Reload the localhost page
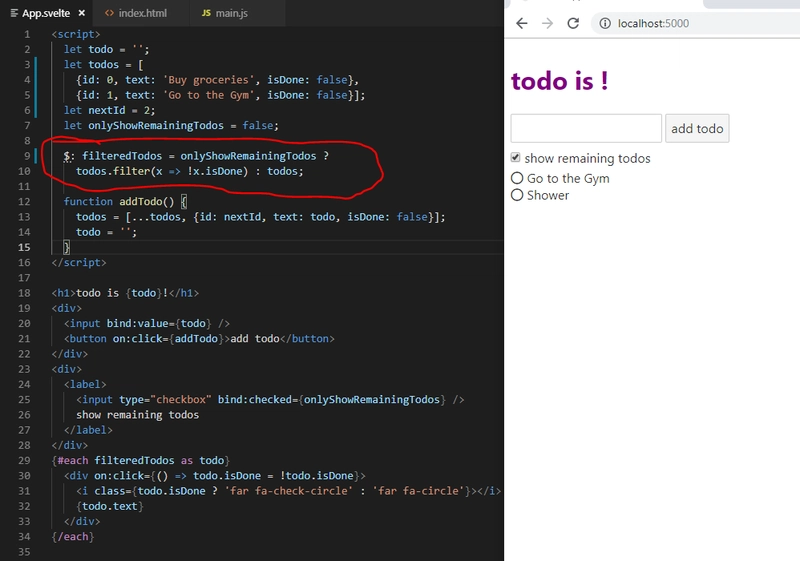Image resolution: width=800 pixels, height=561 pixels. pyautogui.click(x=573, y=23)
